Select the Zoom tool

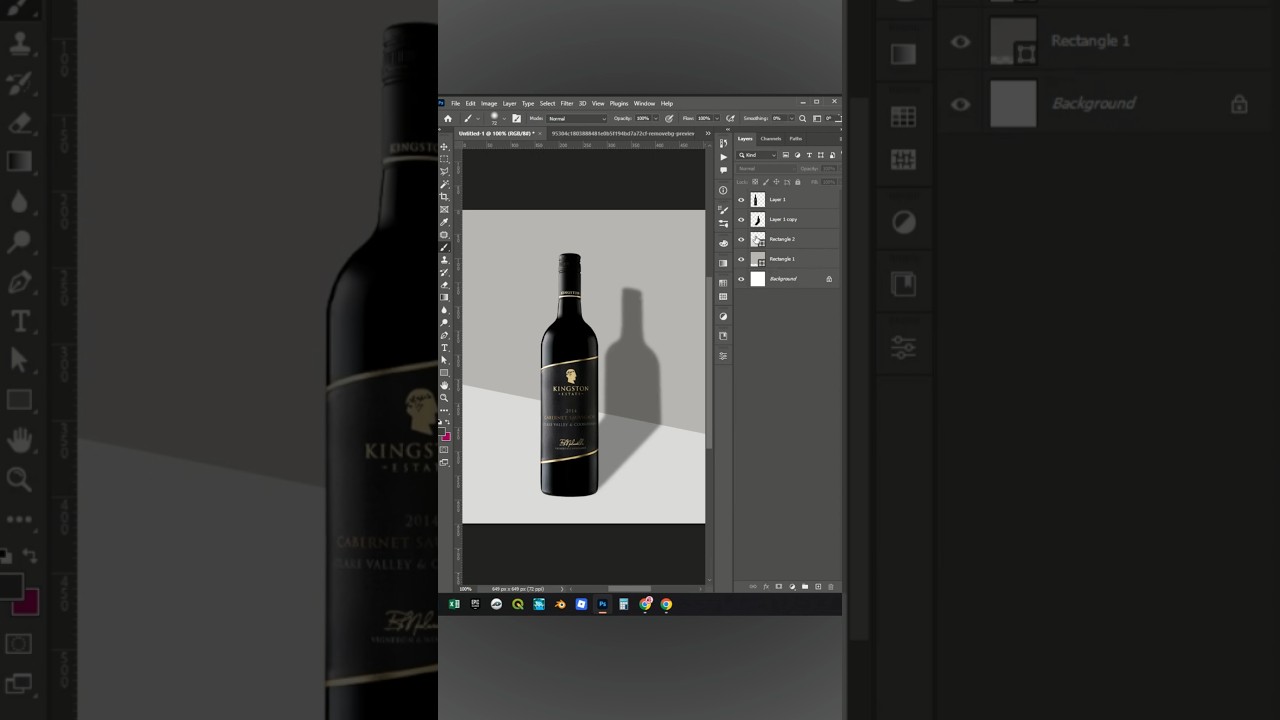click(x=445, y=397)
